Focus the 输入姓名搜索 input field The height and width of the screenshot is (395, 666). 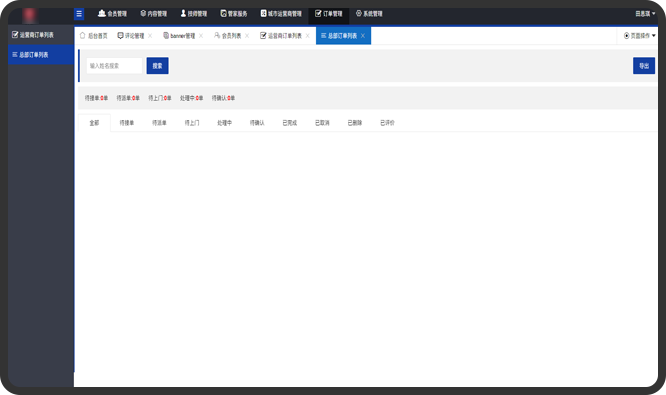(114, 66)
